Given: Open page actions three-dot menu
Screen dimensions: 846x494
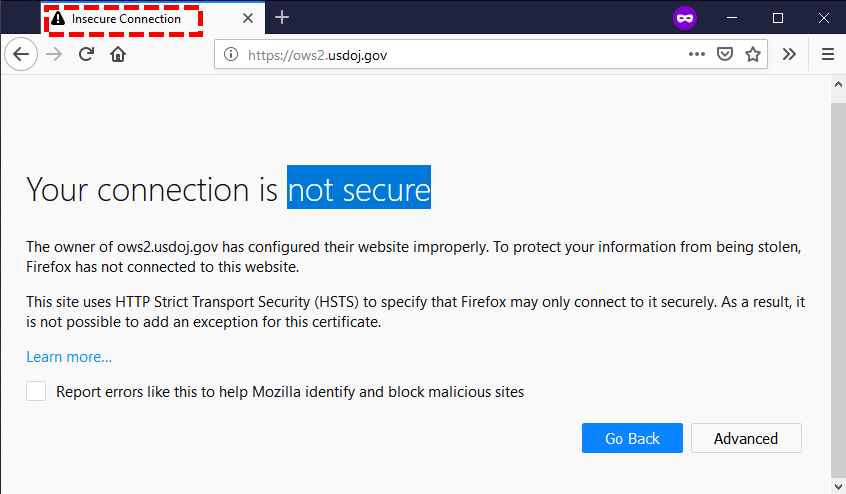Looking at the screenshot, I should tap(697, 55).
